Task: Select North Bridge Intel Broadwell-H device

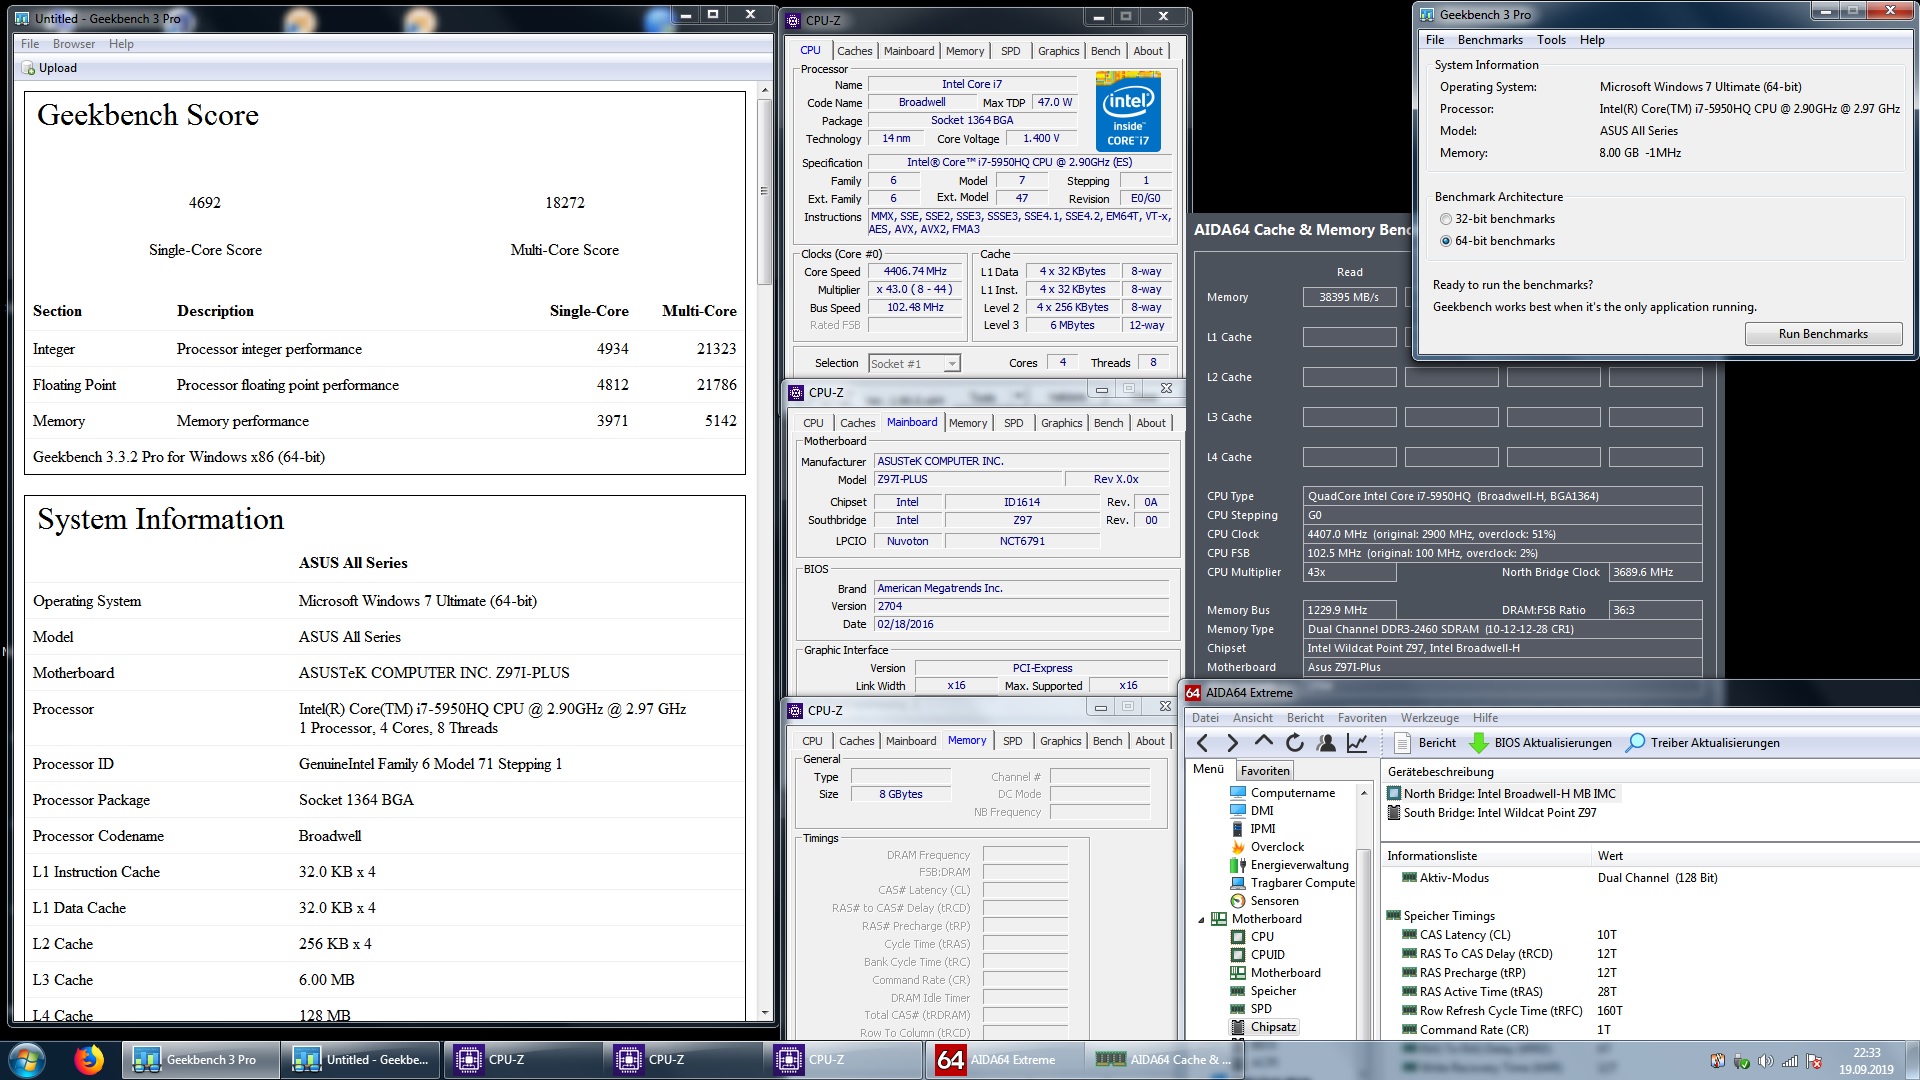Action: pyautogui.click(x=1501, y=793)
